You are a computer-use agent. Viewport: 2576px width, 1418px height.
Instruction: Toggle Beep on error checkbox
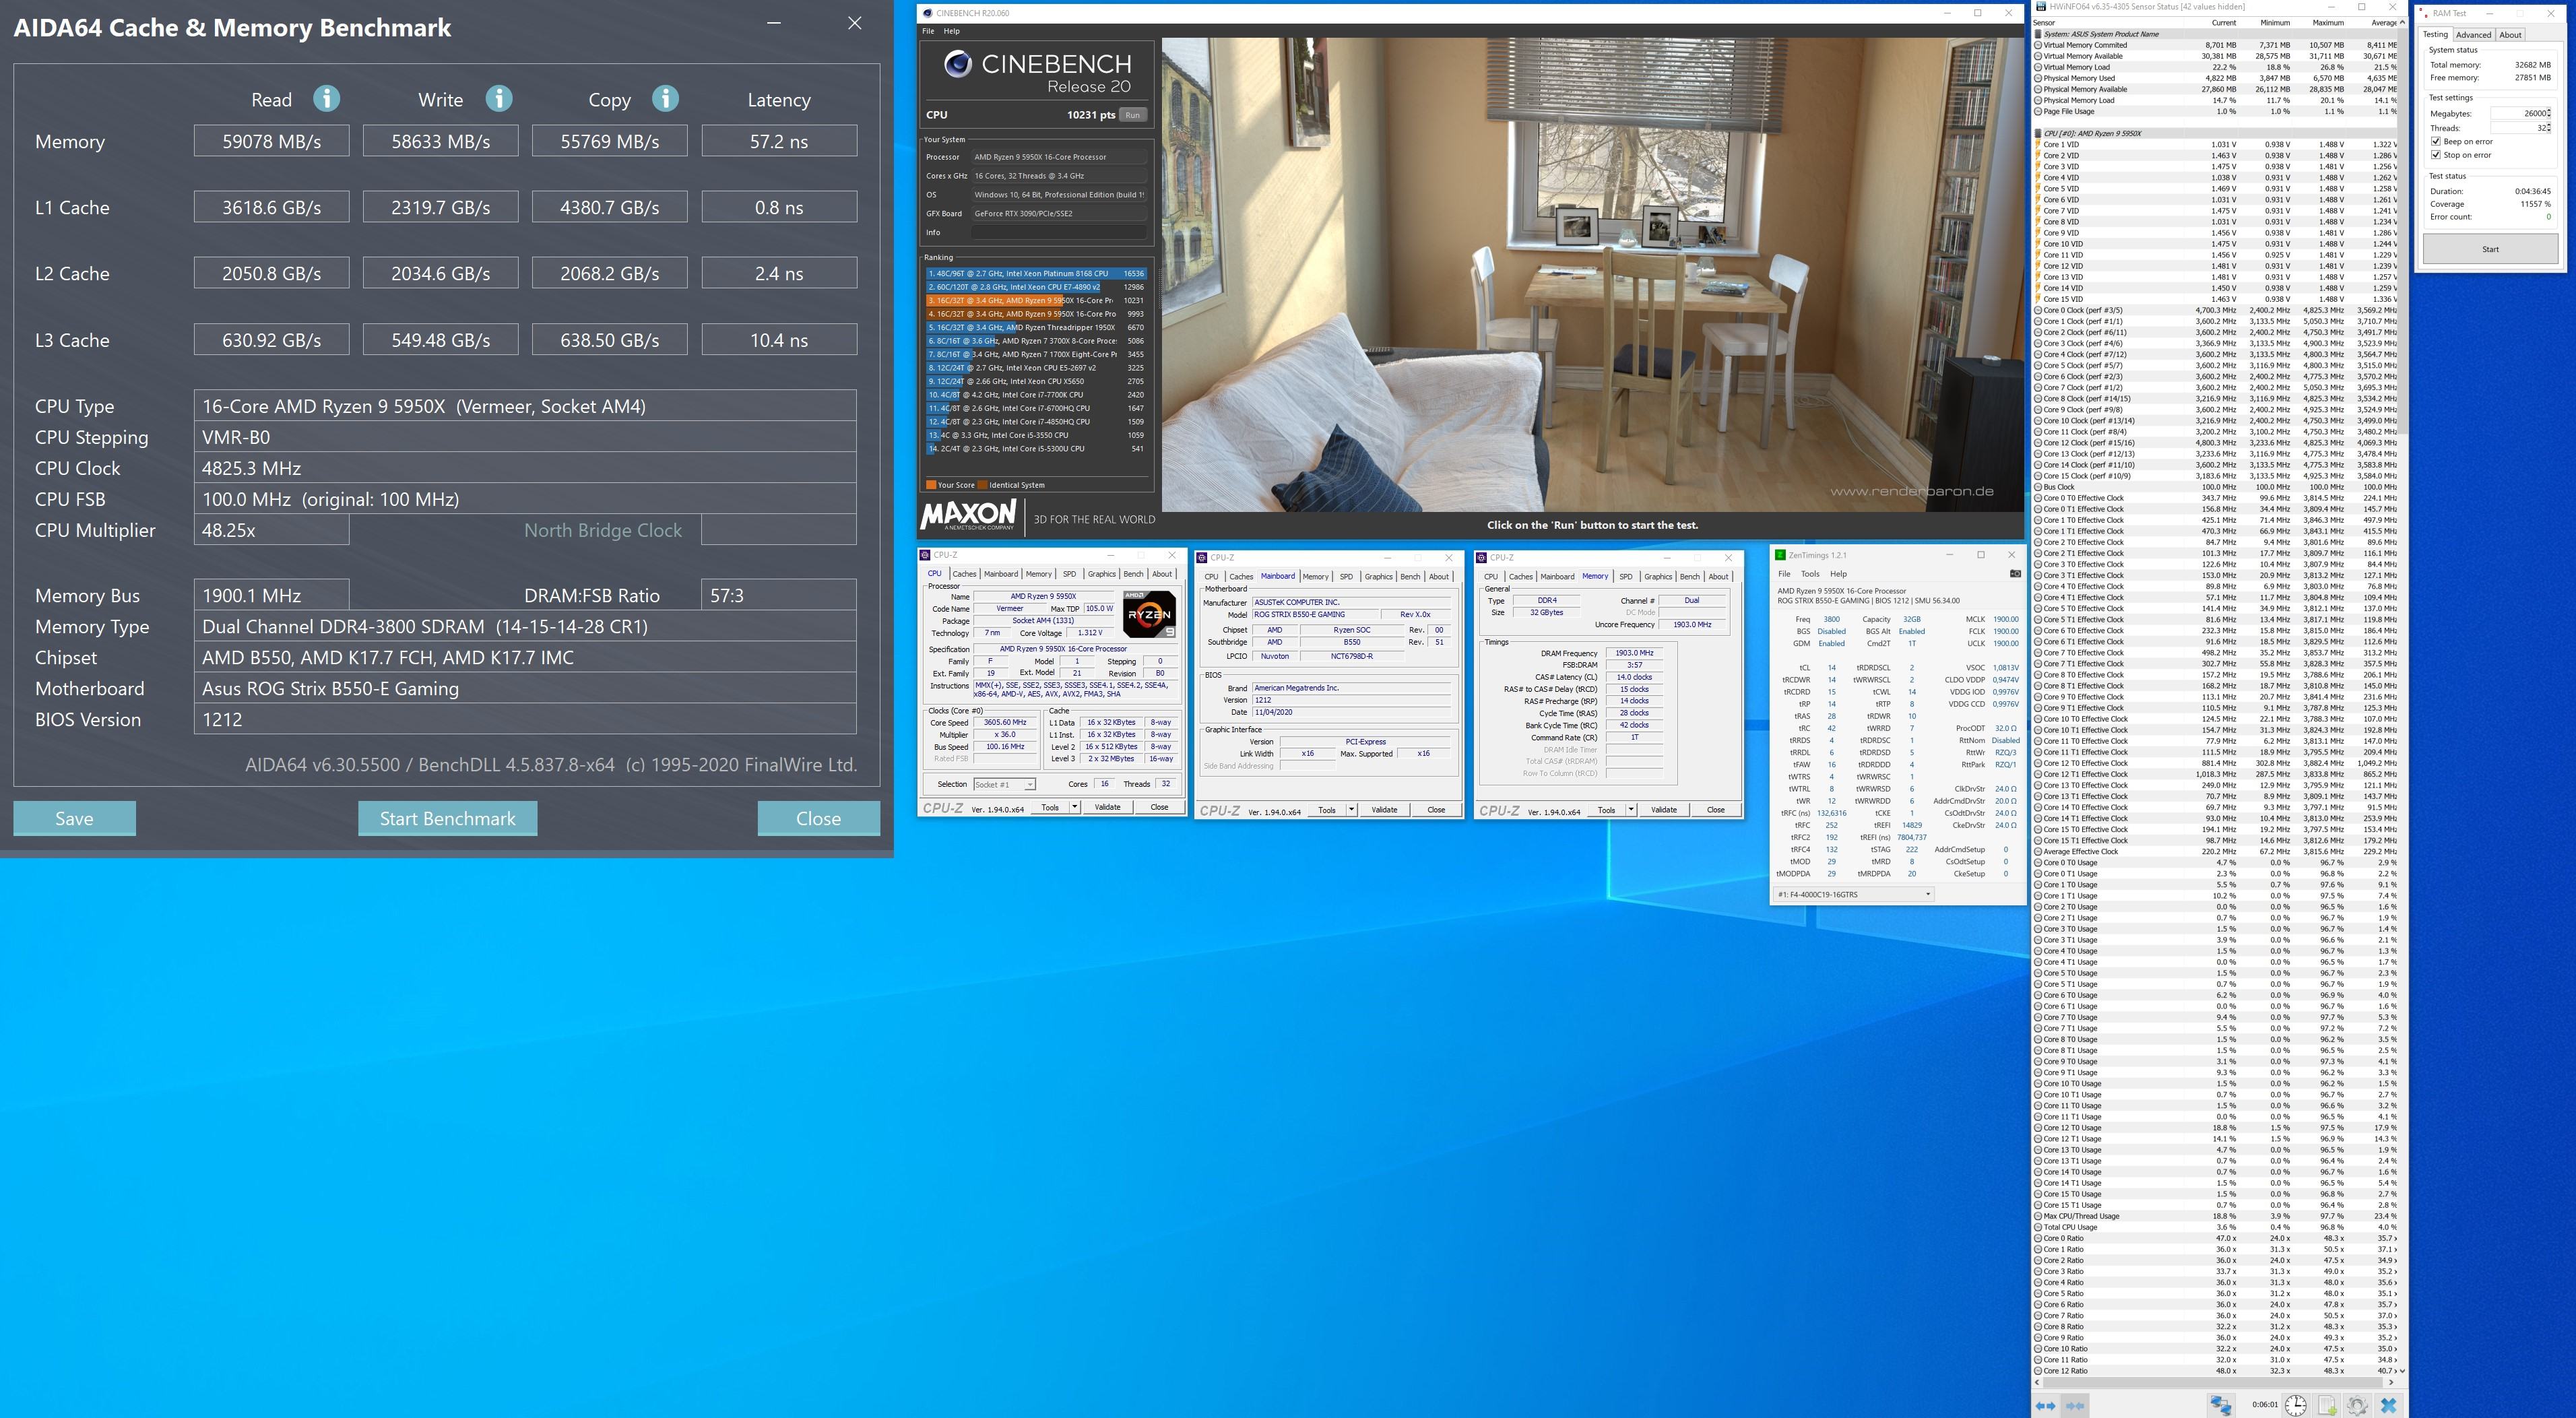(2436, 141)
